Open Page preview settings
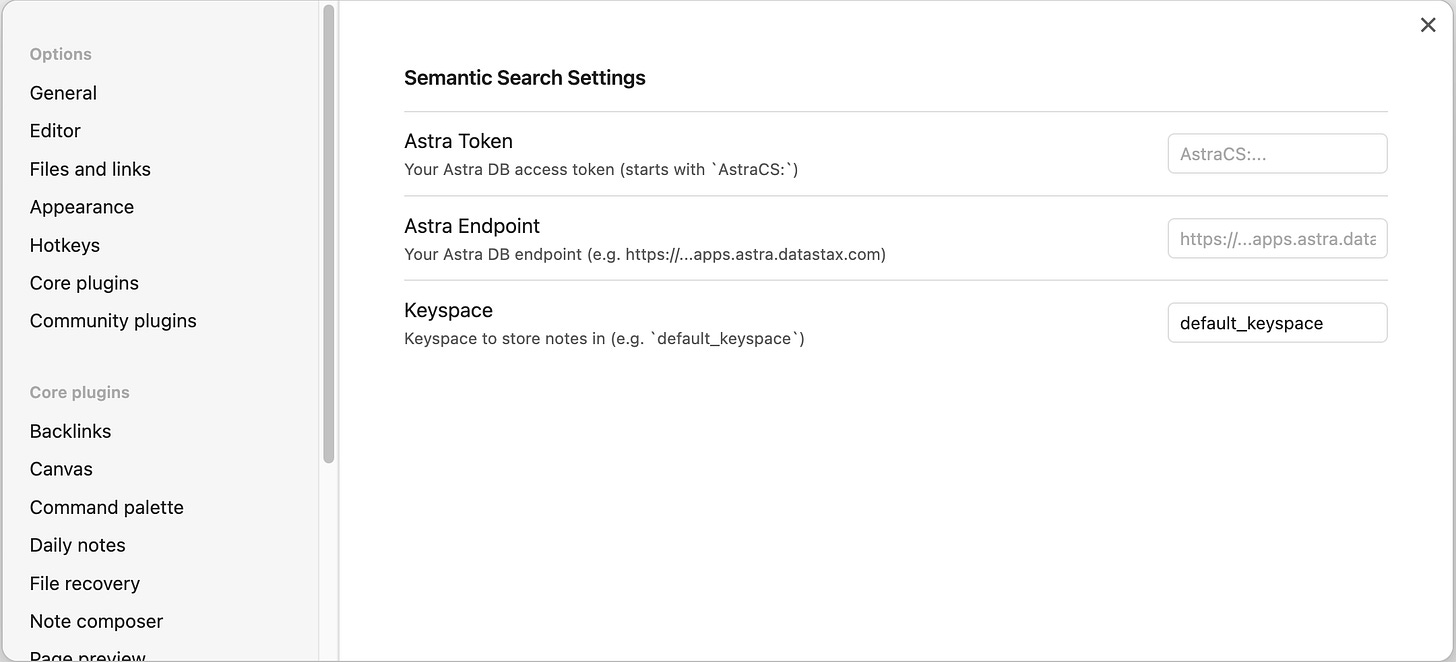This screenshot has width=1456, height=662. click(88, 655)
